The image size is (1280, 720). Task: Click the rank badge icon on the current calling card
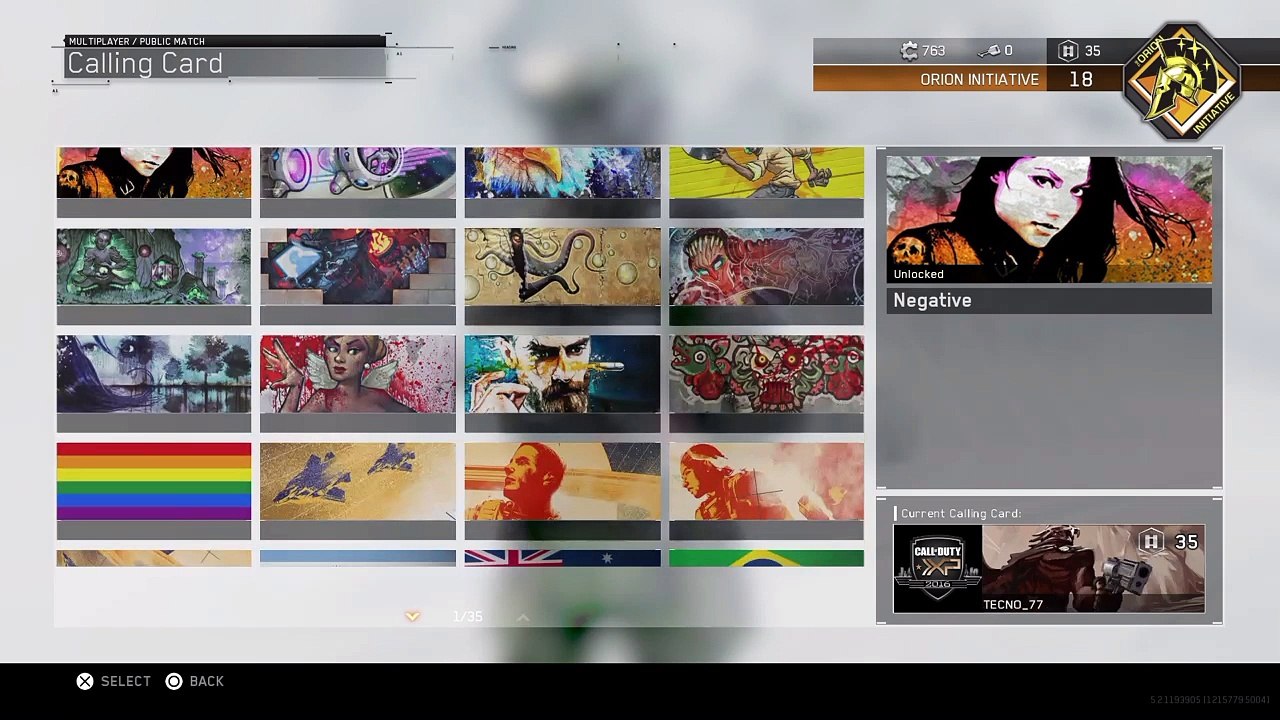pos(1151,542)
